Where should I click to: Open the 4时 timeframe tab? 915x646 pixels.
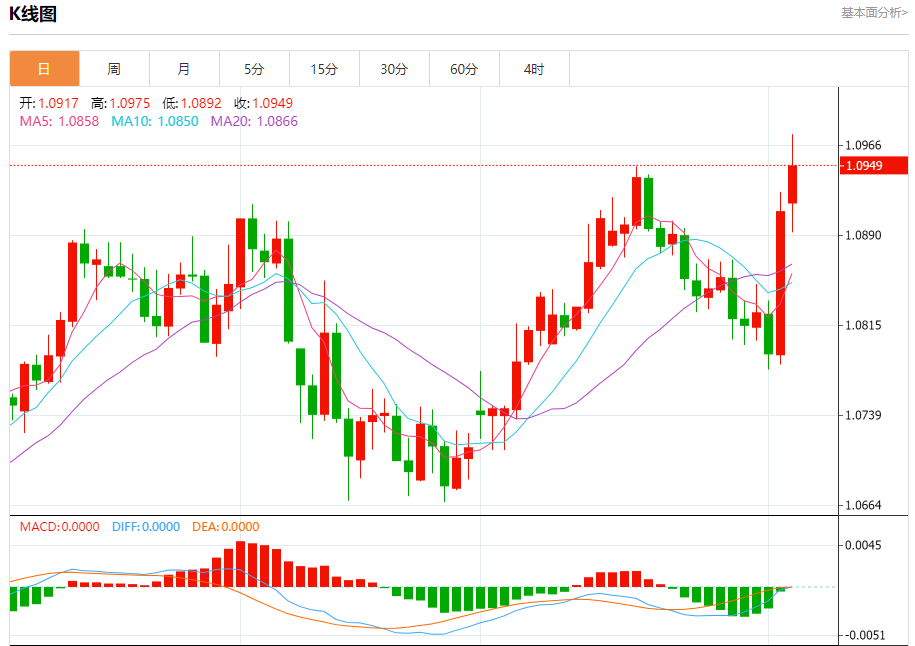point(535,69)
